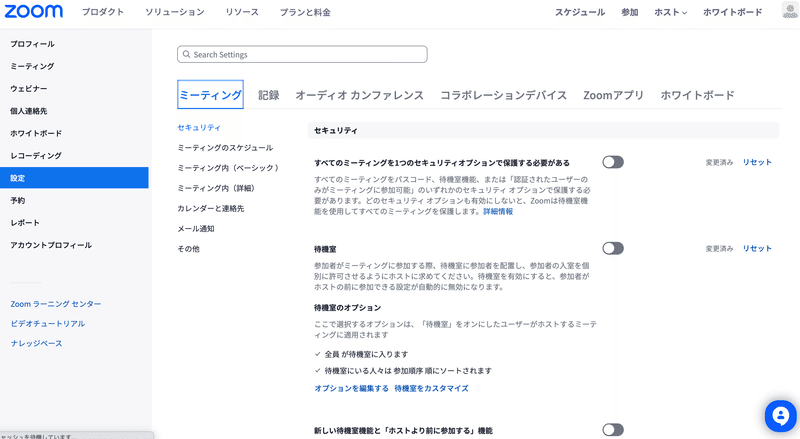
Task: Switch to コラボレーションデバイス tab
Action: pyautogui.click(x=504, y=95)
